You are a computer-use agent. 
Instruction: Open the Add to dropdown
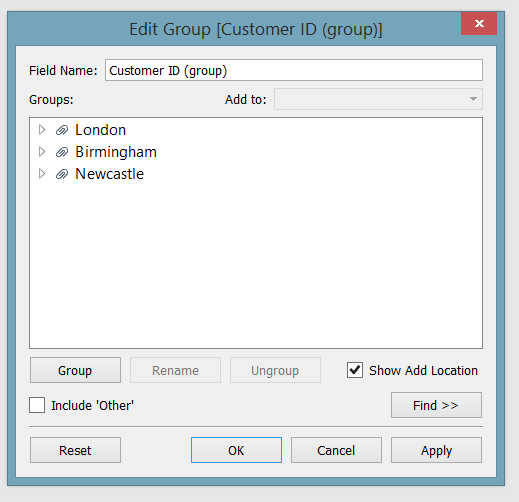378,99
